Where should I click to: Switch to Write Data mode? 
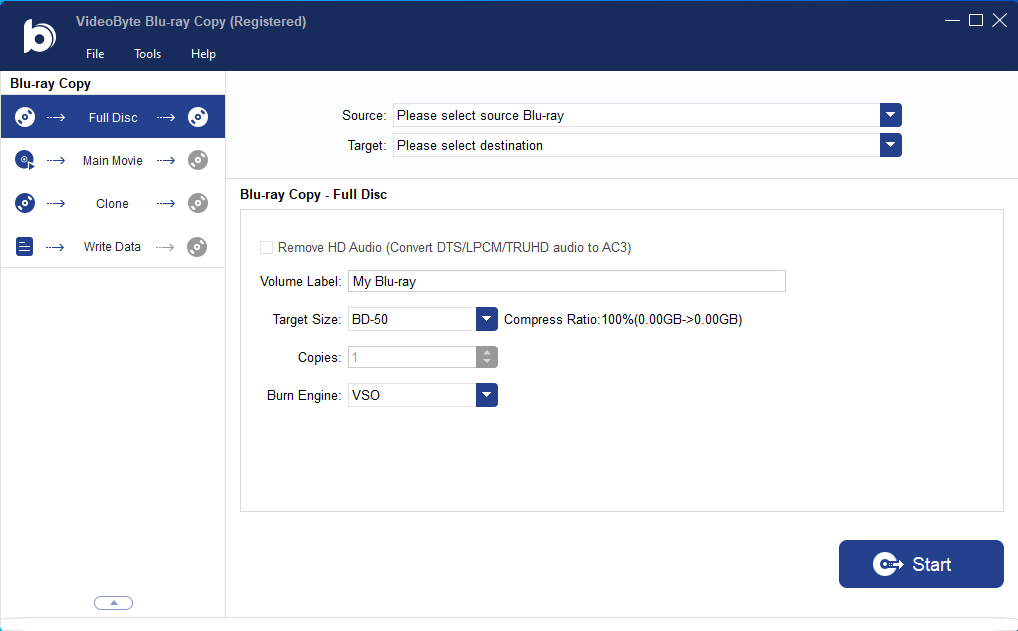pyautogui.click(x=113, y=247)
